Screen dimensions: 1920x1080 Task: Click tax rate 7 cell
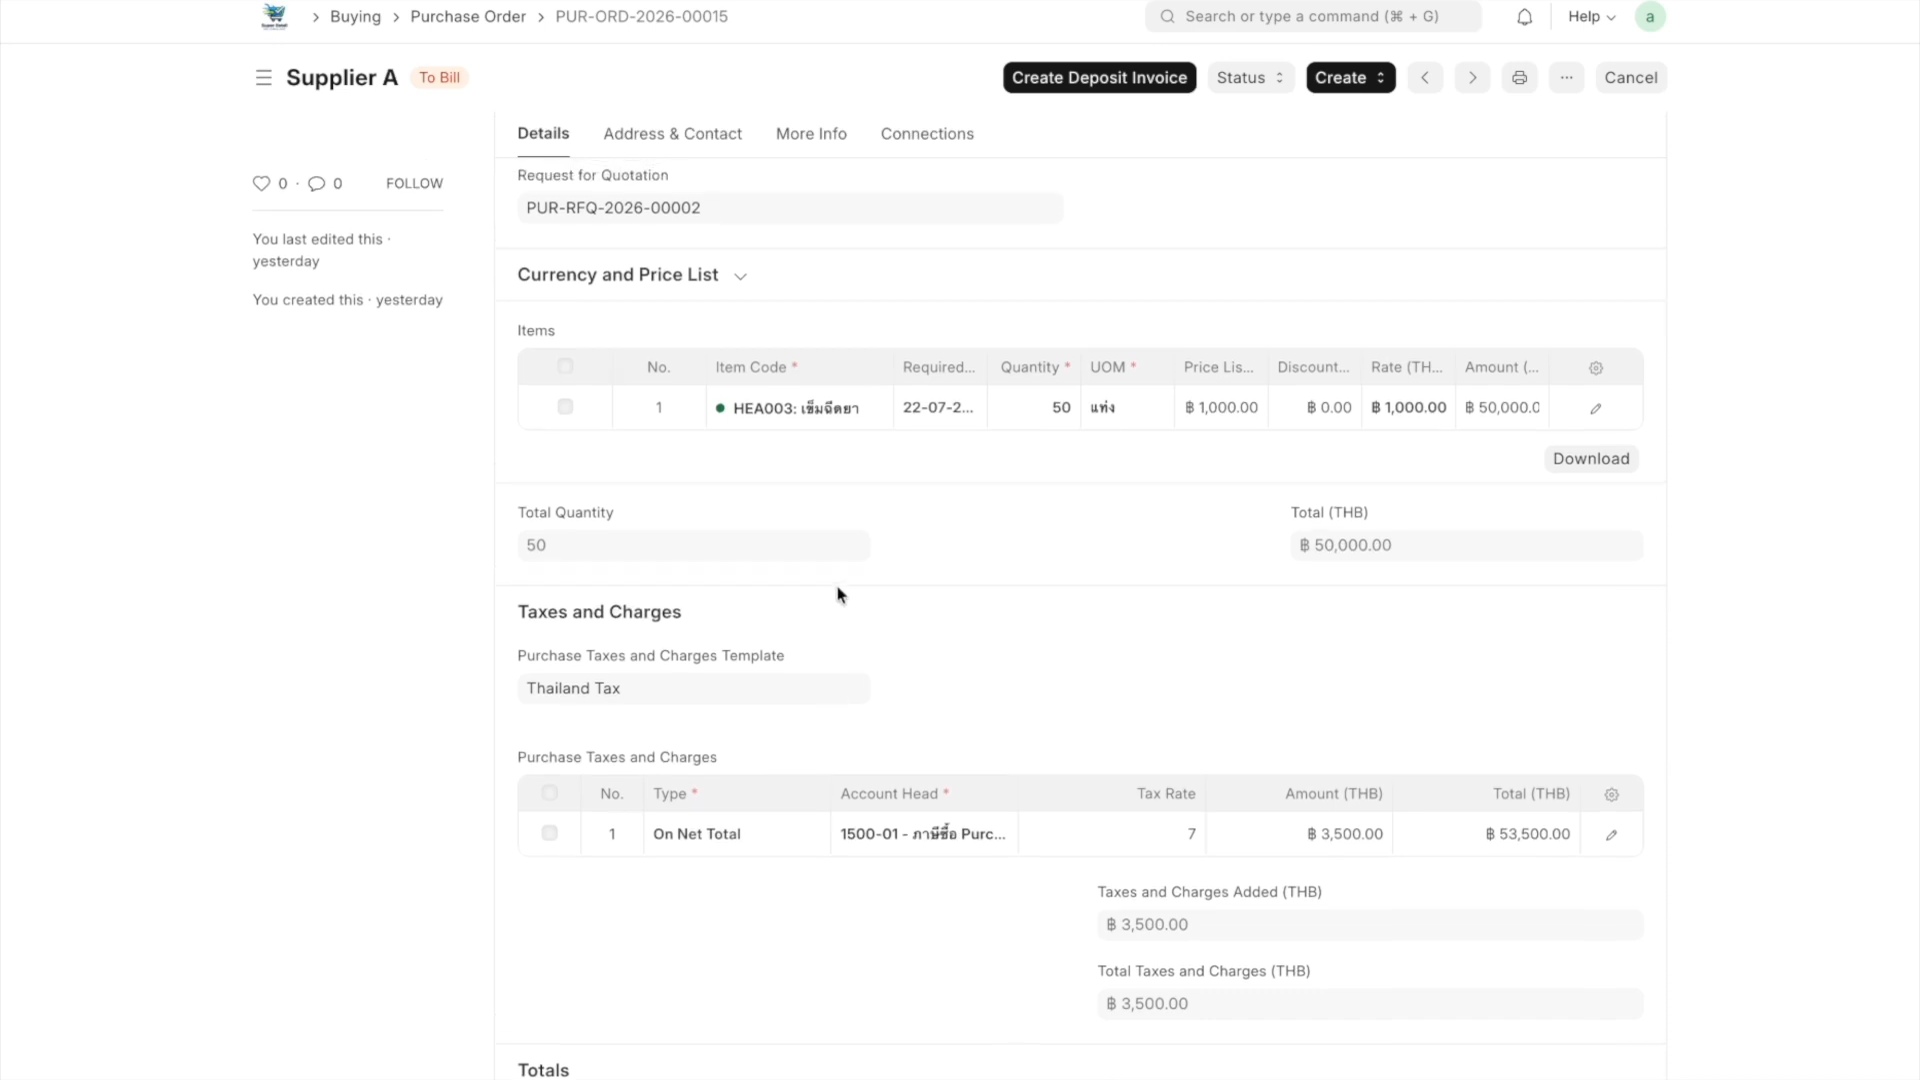[x=1112, y=834]
